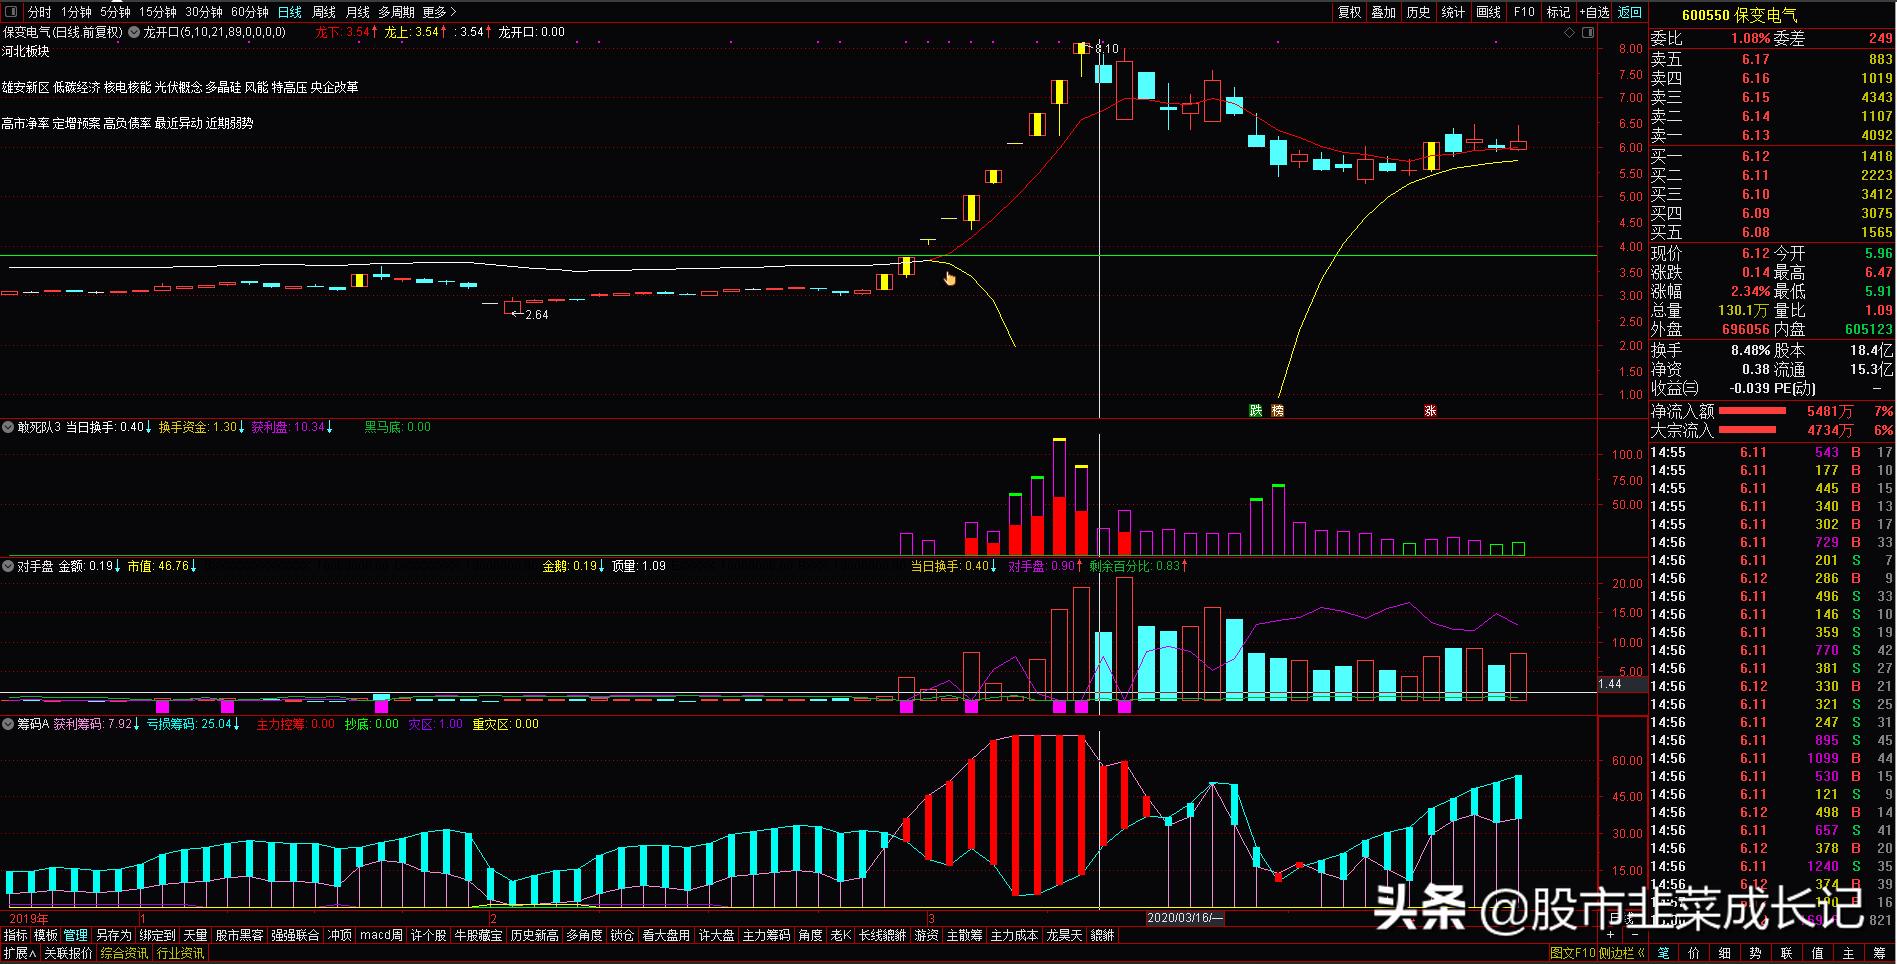The height and width of the screenshot is (964, 1897).
Task: Apply the 天量 indicator template
Action: pyautogui.click(x=196, y=935)
